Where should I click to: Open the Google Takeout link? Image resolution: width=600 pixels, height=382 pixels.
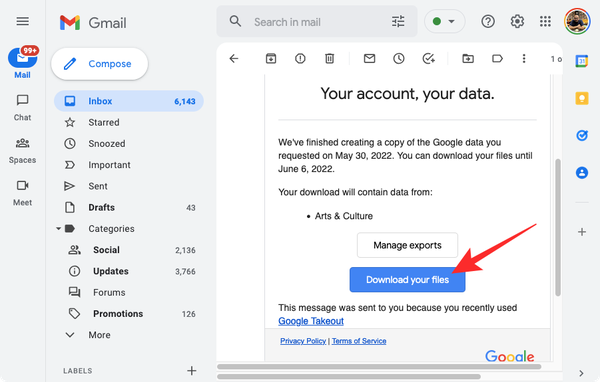pos(311,321)
